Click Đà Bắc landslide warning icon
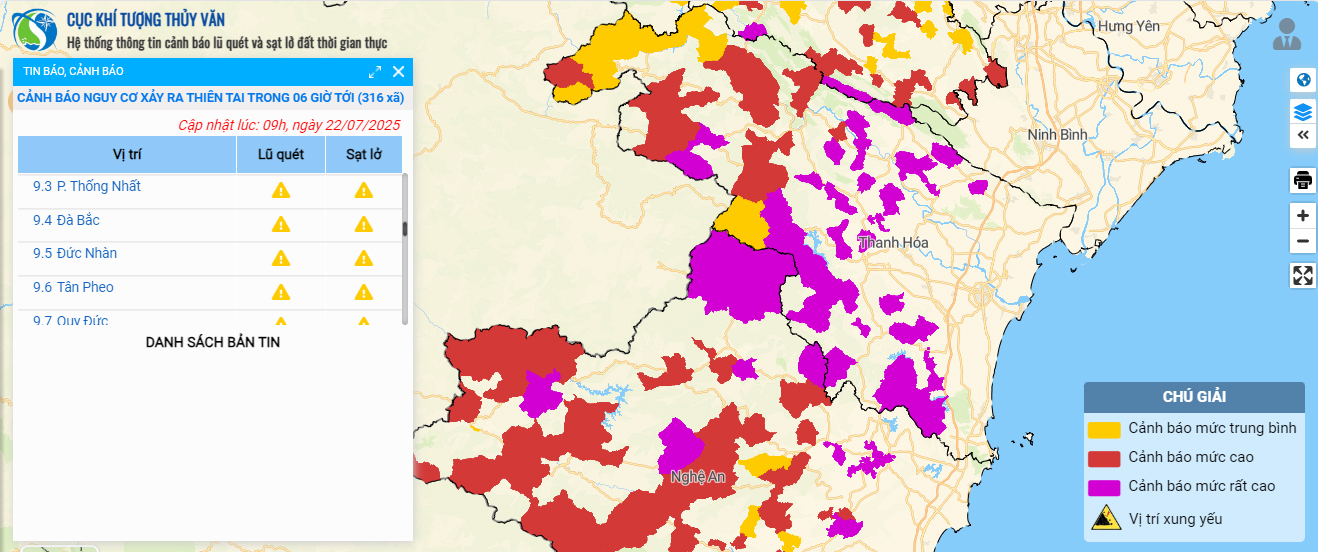 point(363,224)
